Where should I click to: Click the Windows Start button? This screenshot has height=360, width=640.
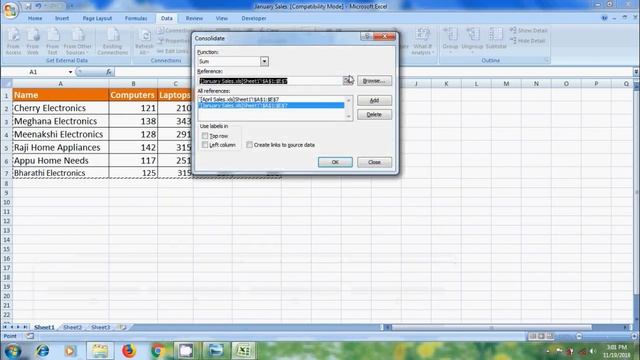point(13,351)
